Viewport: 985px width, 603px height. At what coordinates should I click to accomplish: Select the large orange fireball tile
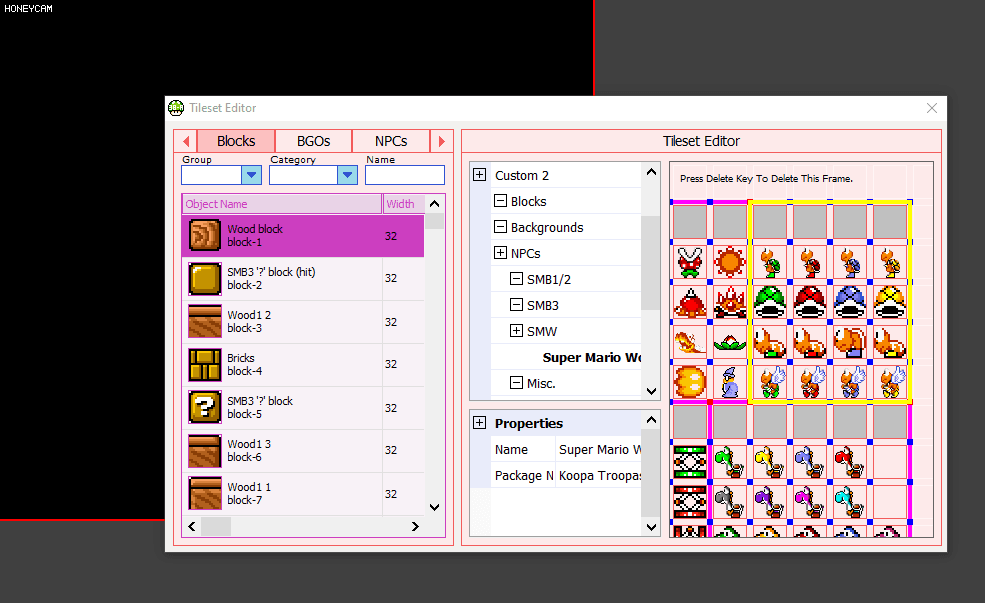click(690, 383)
